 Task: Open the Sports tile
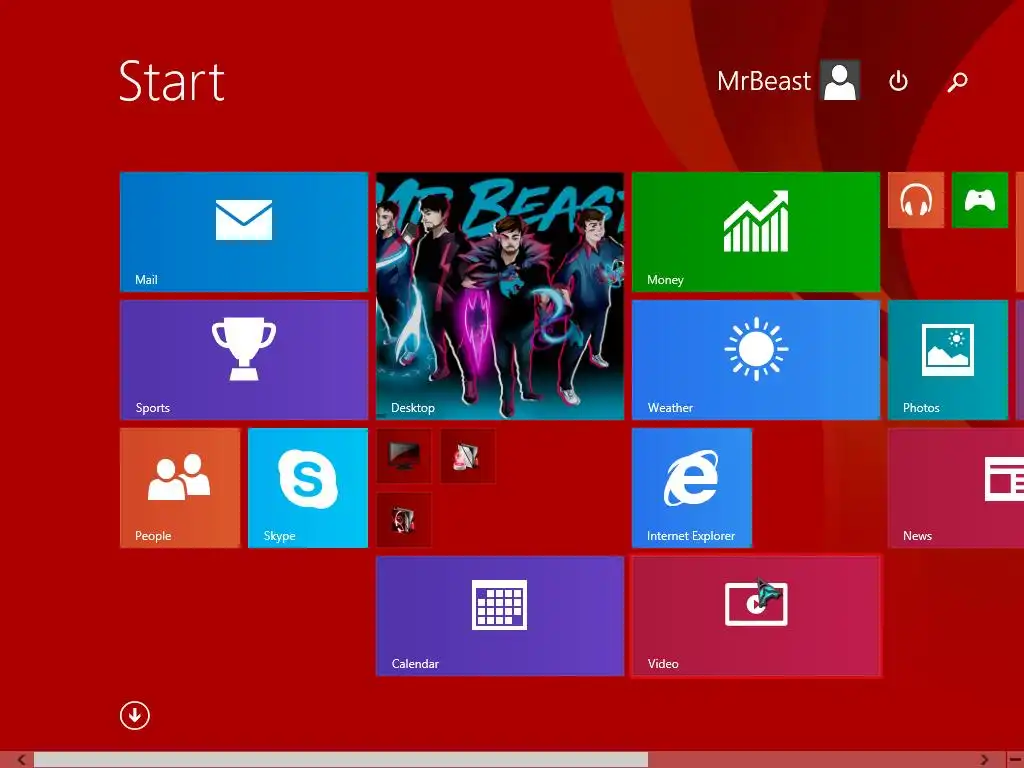click(x=244, y=360)
